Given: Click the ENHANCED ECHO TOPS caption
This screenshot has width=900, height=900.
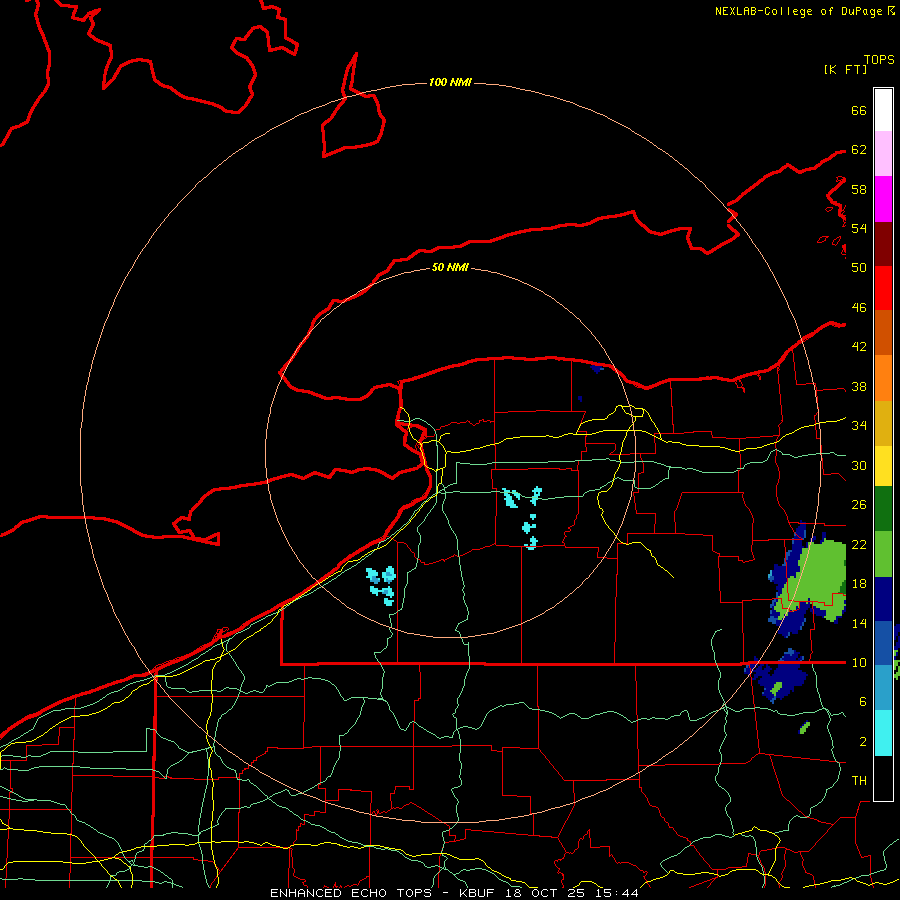Looking at the screenshot, I should pyautogui.click(x=351, y=893).
